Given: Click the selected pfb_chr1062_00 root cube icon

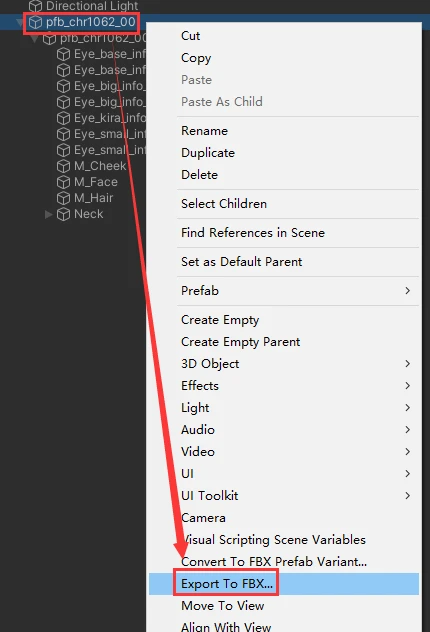Looking at the screenshot, I should [35, 22].
